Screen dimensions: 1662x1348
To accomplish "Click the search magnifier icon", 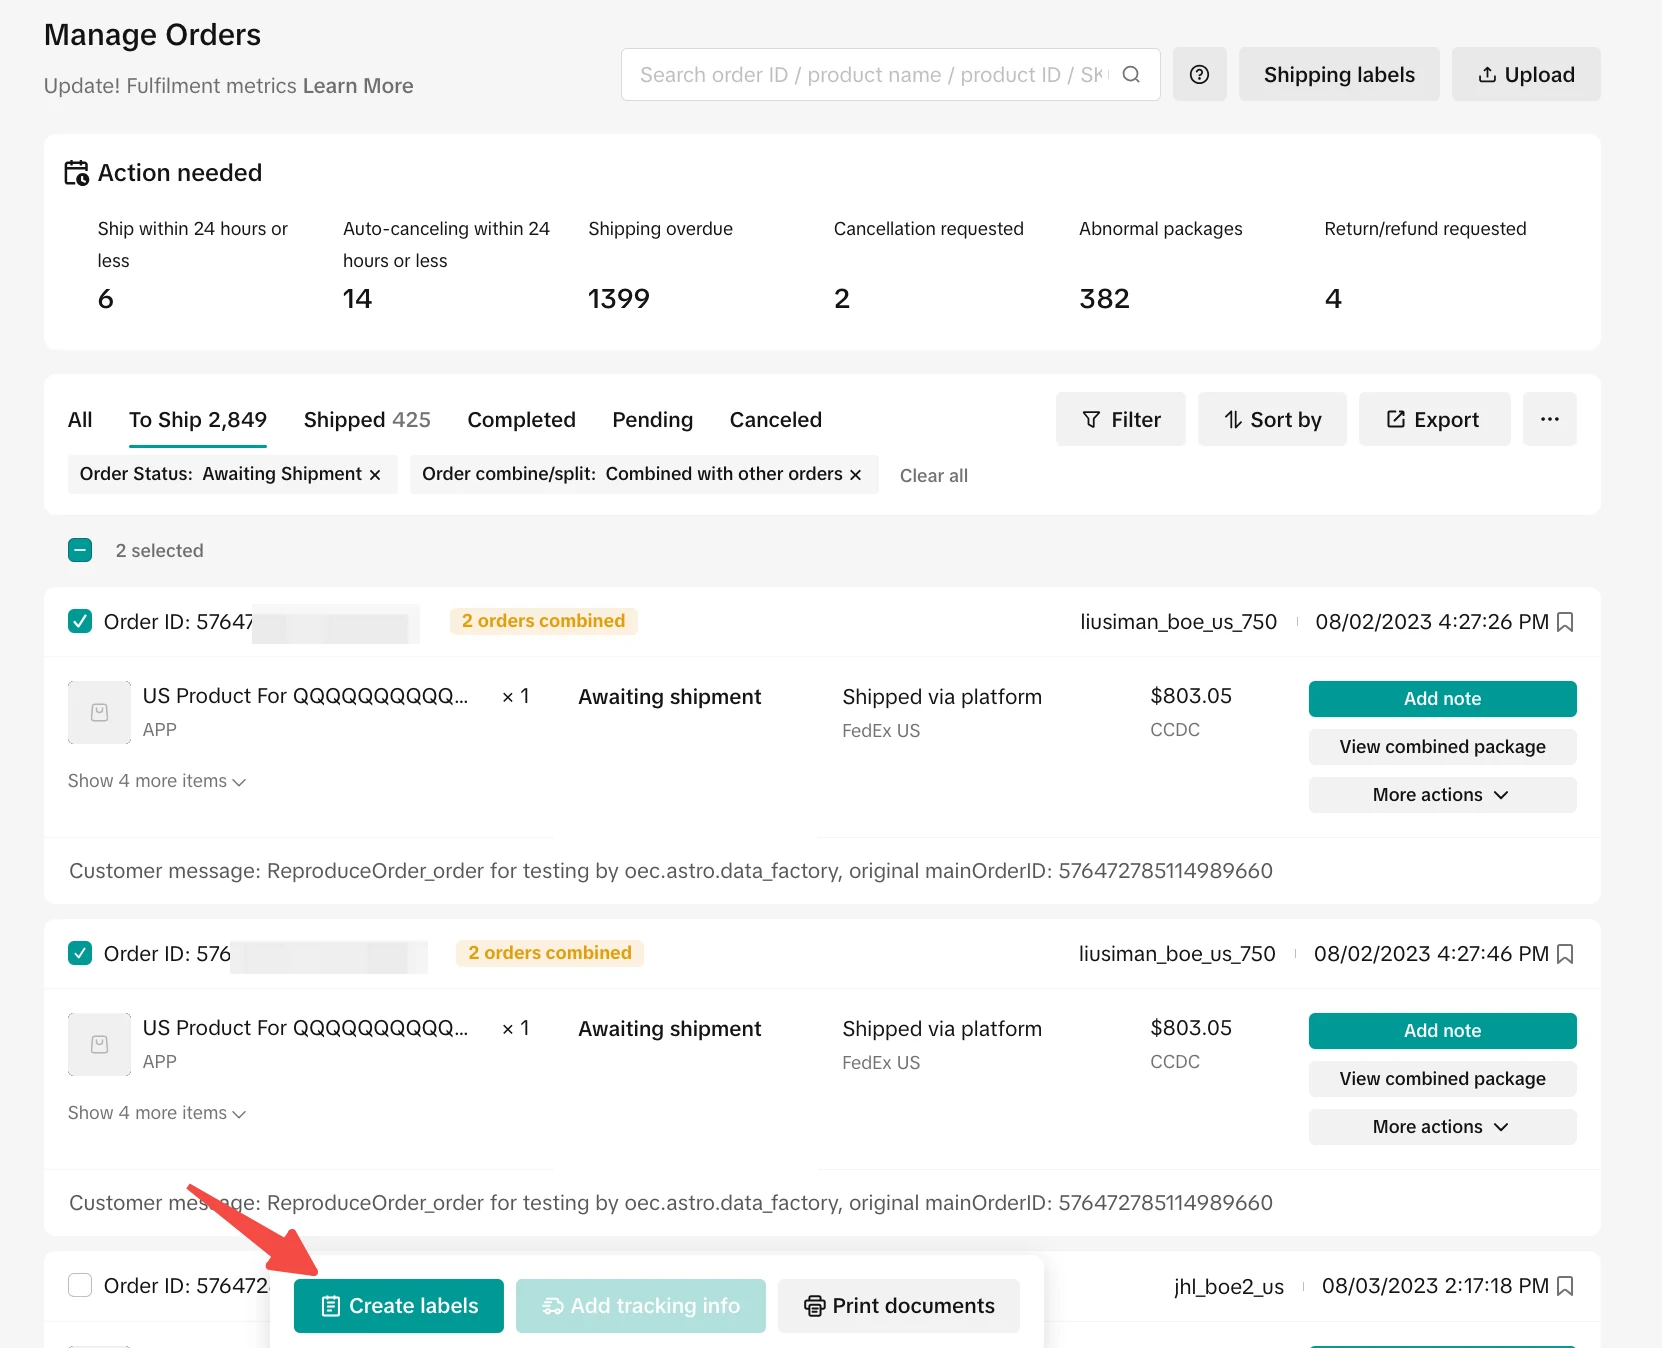I will click(1131, 75).
